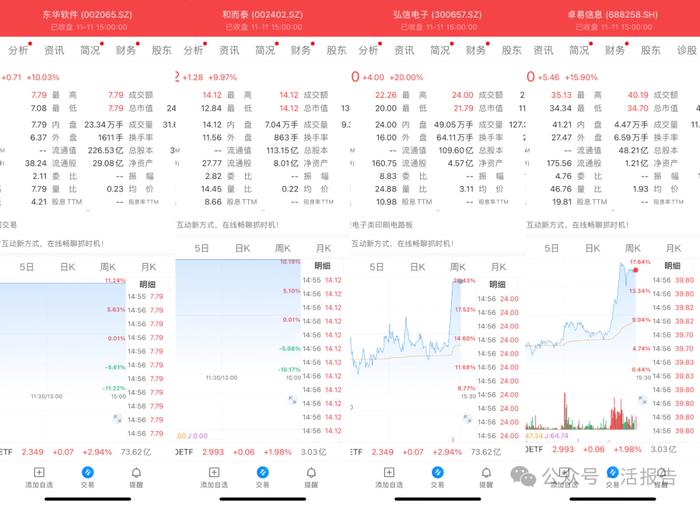Image resolution: width=700 pixels, height=505 pixels.
Task: Tap the 提醒 bell under 东华软件 panel
Action: click(x=136, y=472)
